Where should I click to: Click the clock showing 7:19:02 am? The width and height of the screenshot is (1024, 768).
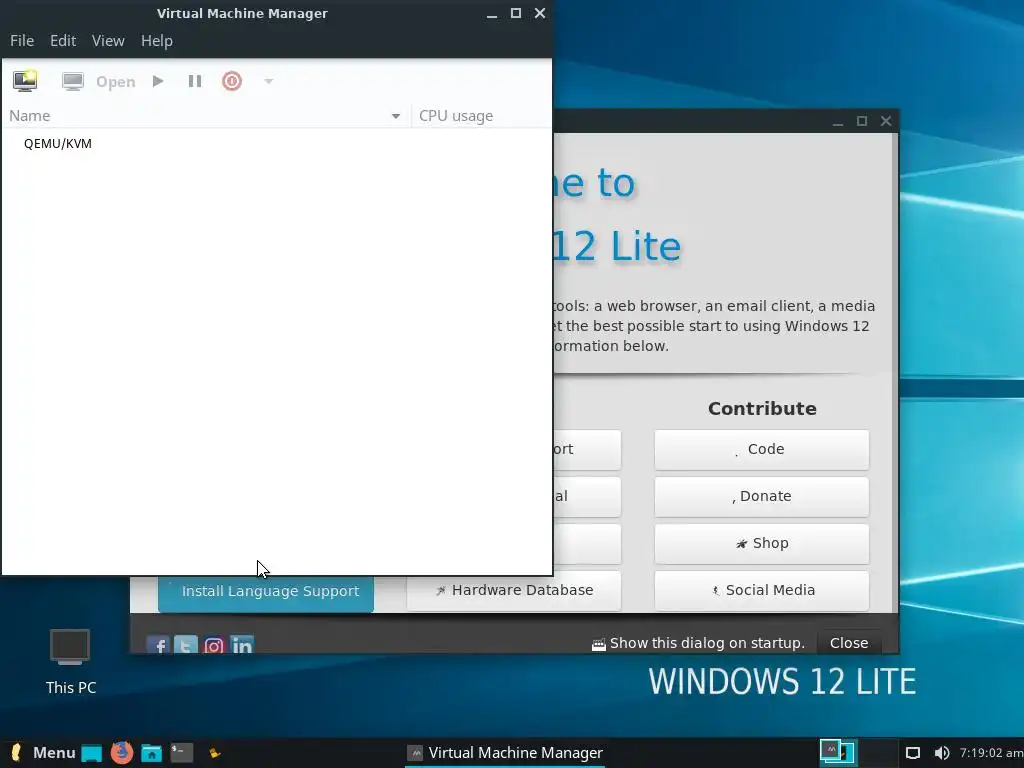991,753
